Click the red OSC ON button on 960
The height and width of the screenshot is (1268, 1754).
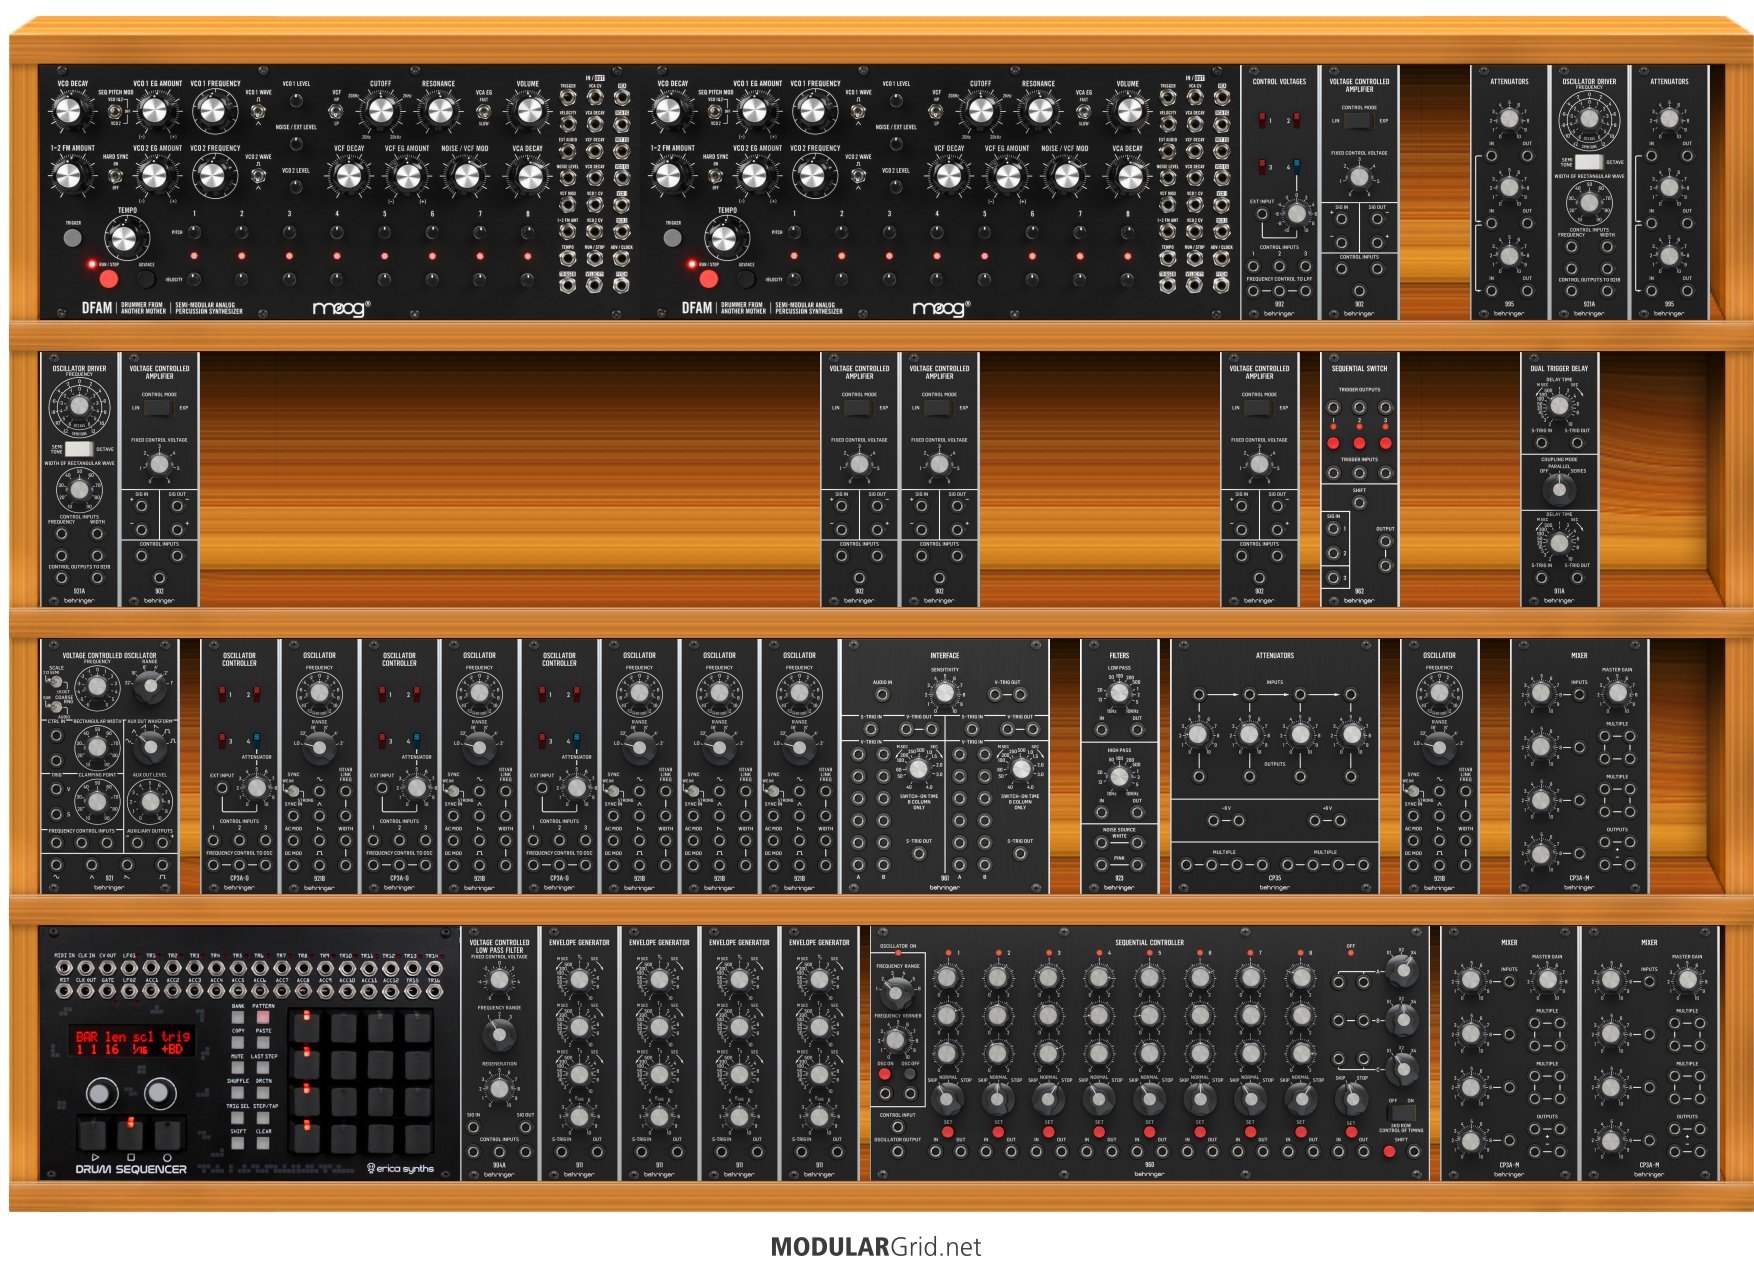[884, 1075]
